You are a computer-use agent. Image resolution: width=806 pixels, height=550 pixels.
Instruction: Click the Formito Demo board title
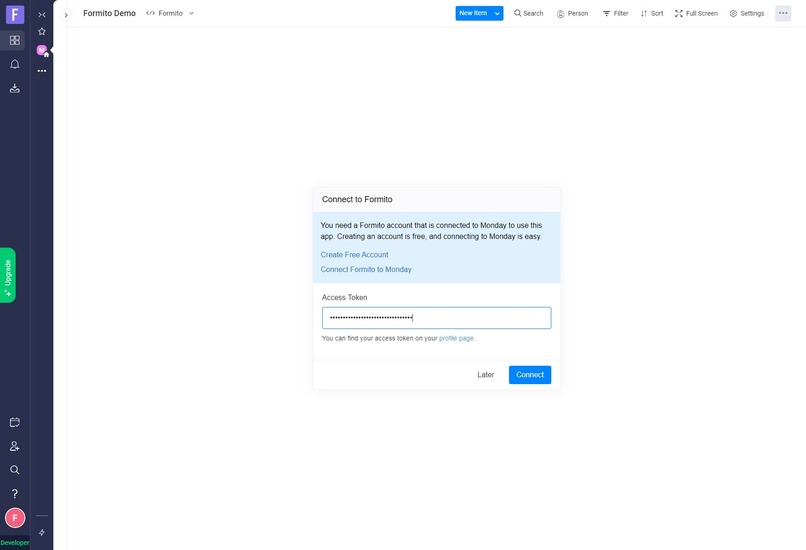[109, 13]
